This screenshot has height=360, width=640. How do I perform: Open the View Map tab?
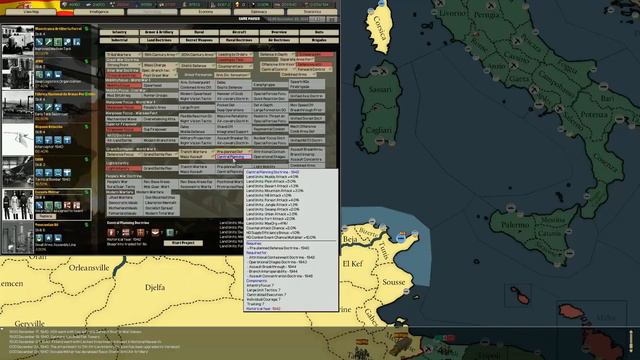[x=31, y=12]
